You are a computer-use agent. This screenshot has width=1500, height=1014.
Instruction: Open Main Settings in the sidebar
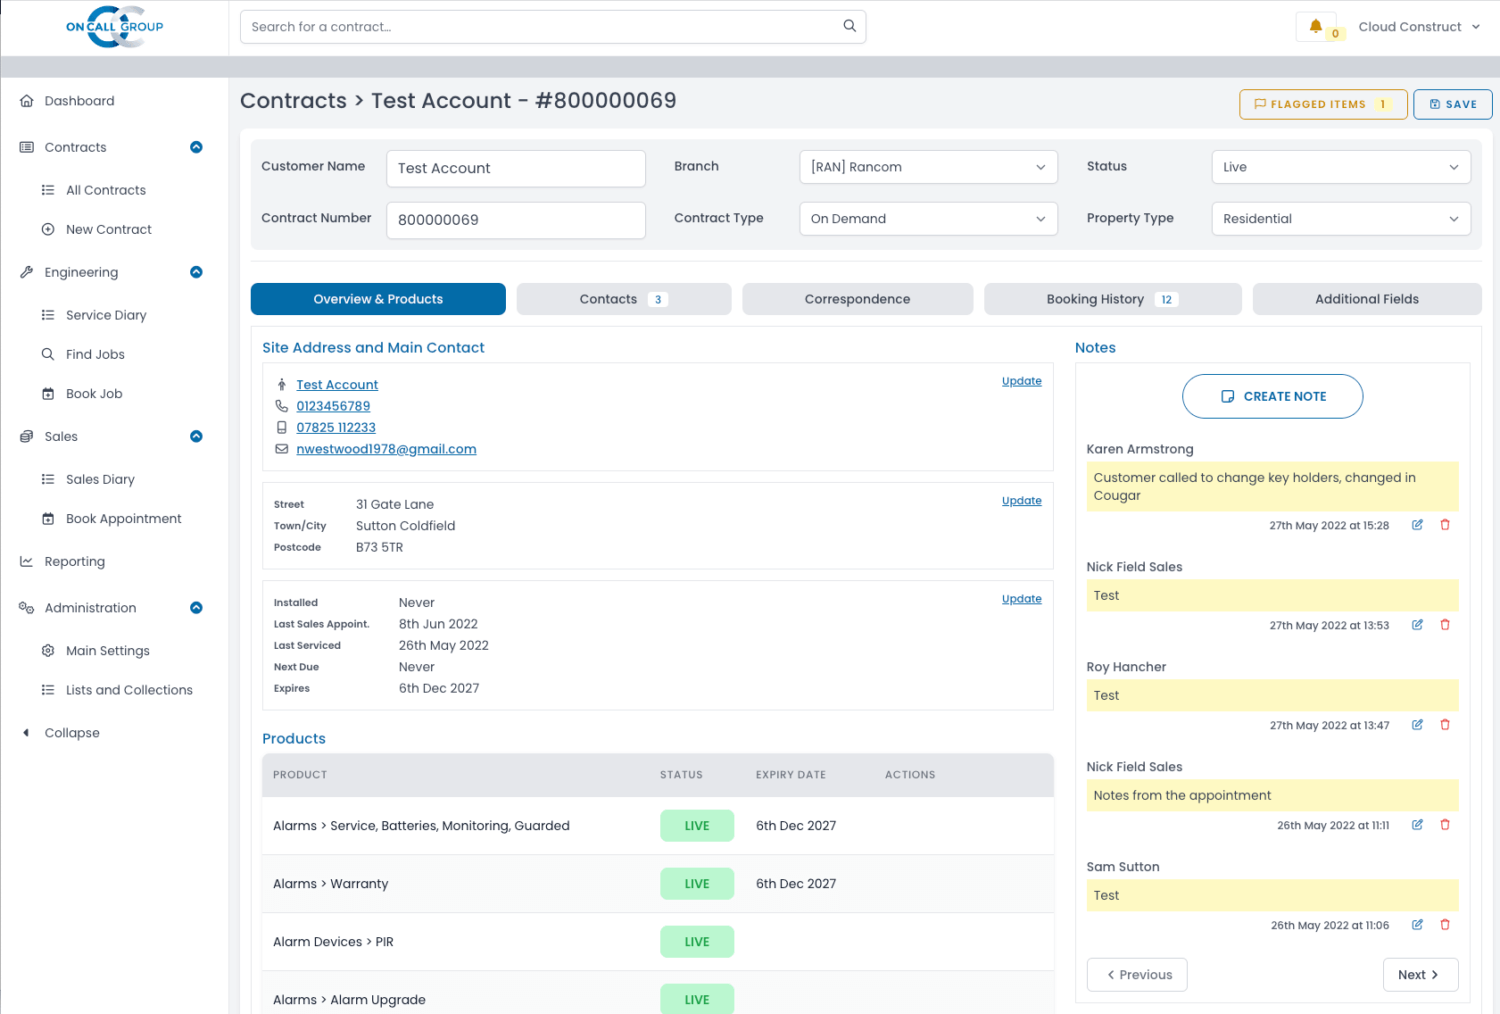click(x=107, y=651)
